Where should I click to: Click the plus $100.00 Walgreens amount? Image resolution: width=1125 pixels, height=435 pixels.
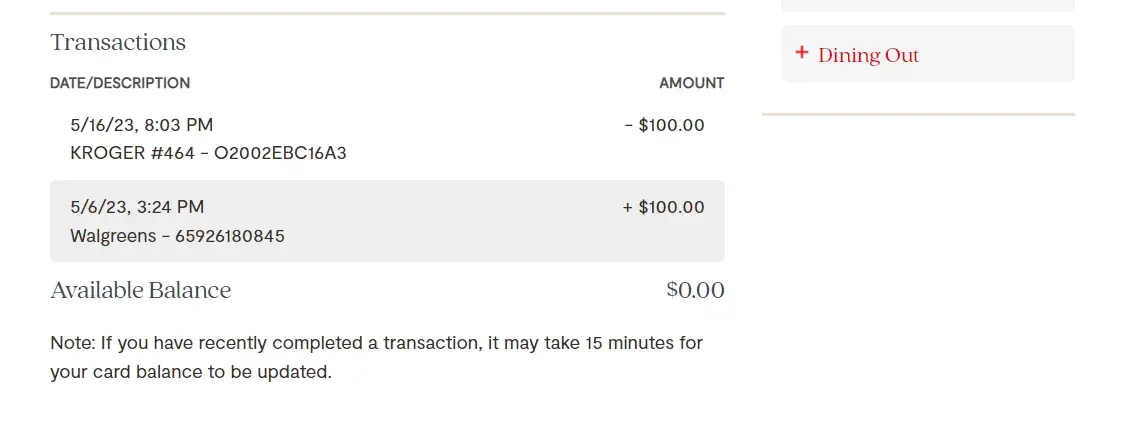click(x=663, y=207)
